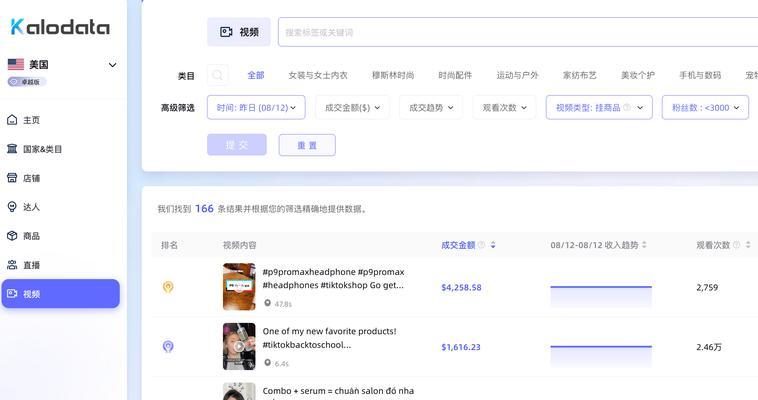Open the p9promaxheadphone video thumbnail
This screenshot has width=758, height=400.
pos(239,287)
